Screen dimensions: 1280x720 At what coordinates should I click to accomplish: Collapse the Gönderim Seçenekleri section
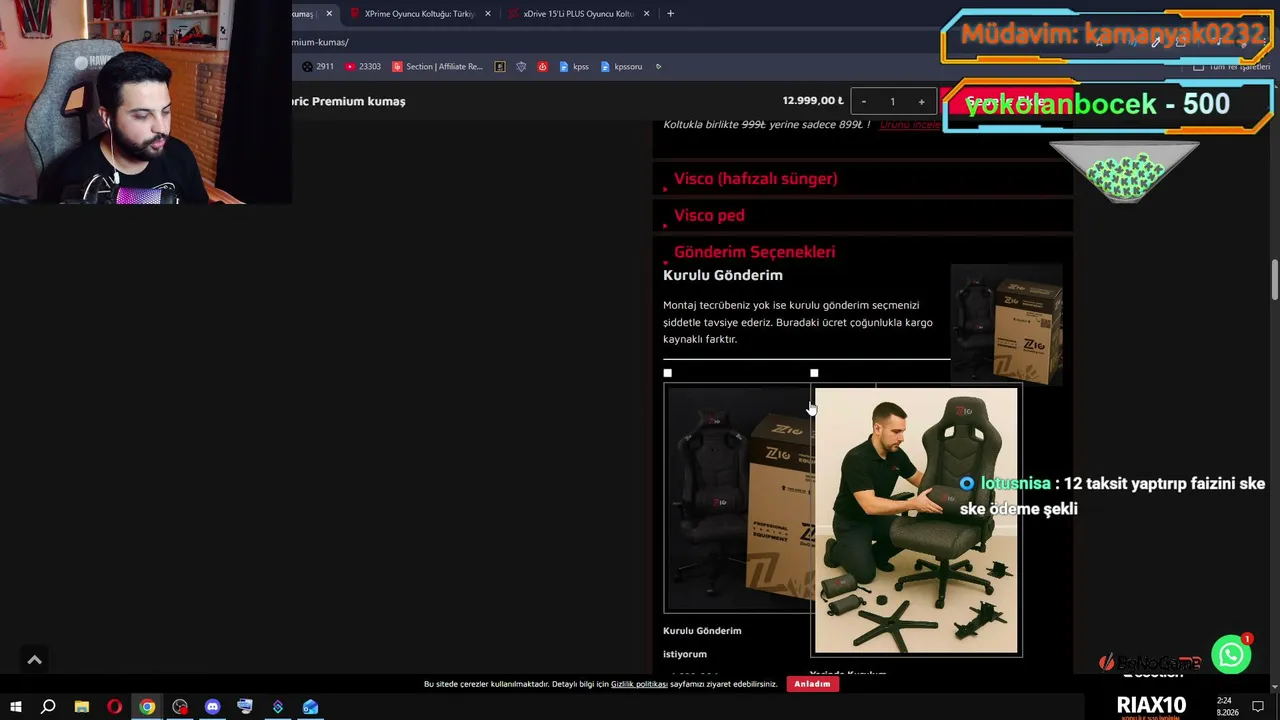[754, 252]
